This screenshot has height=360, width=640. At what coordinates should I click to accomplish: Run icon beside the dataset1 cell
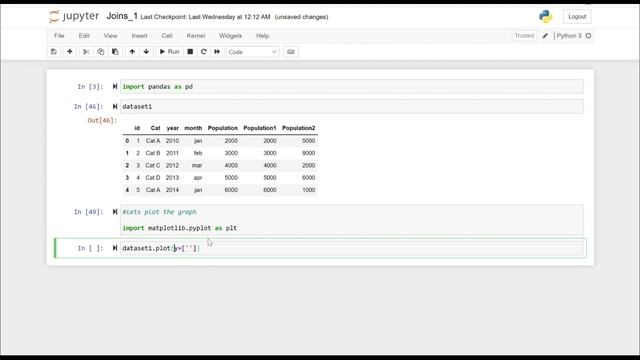[x=115, y=107]
